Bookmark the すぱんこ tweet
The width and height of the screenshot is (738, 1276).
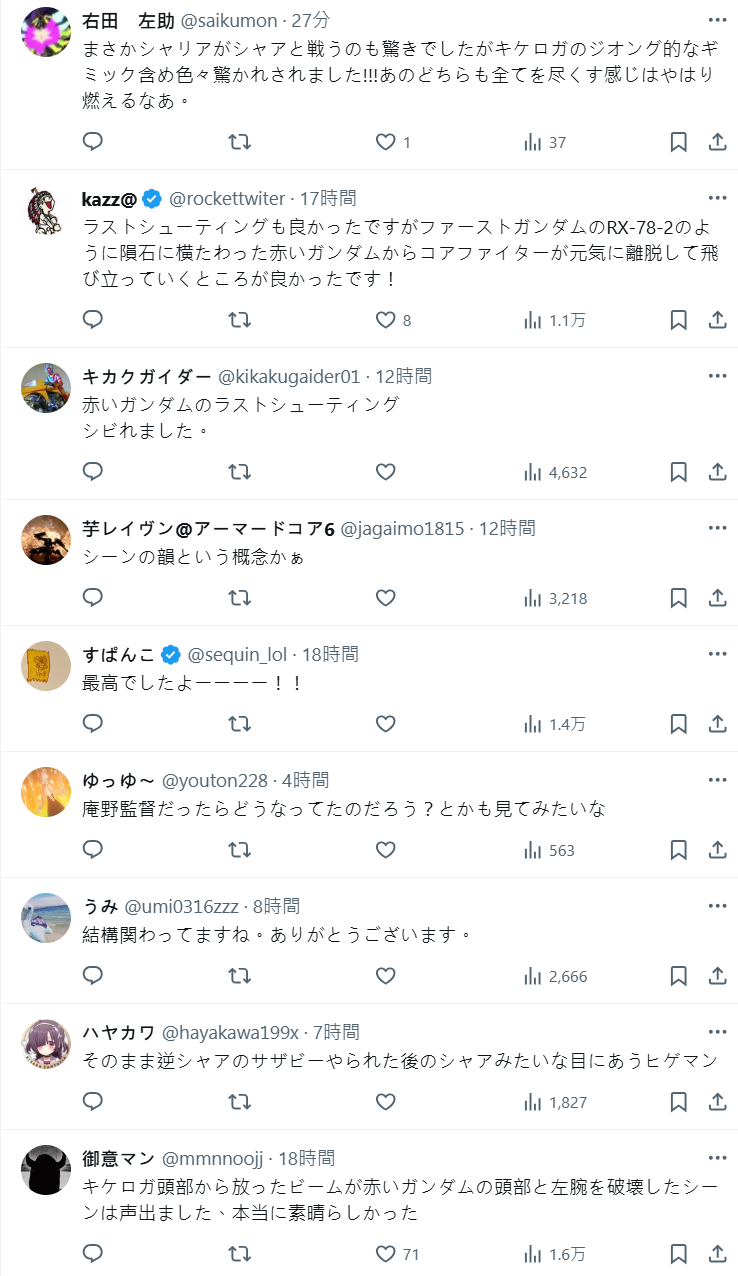click(x=678, y=724)
